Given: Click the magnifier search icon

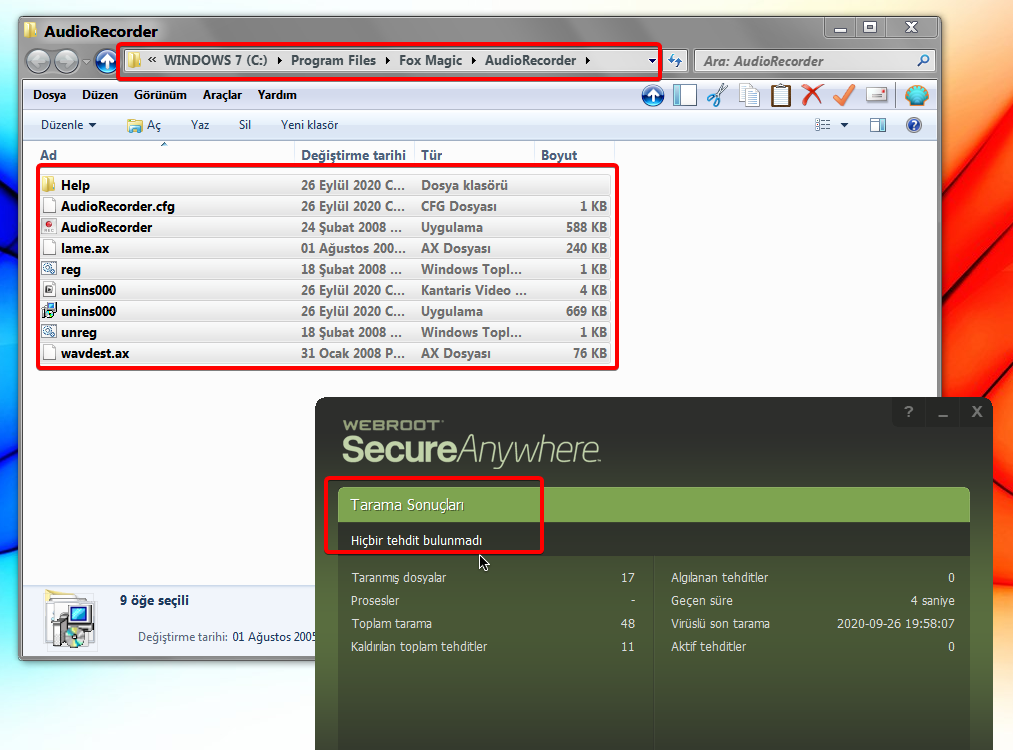Looking at the screenshot, I should point(923,61).
